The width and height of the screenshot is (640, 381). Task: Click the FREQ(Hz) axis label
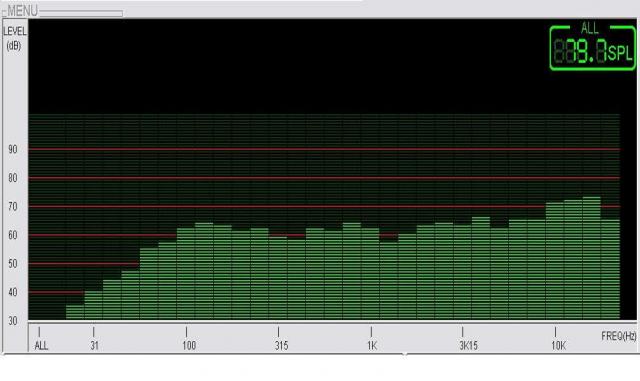618,336
